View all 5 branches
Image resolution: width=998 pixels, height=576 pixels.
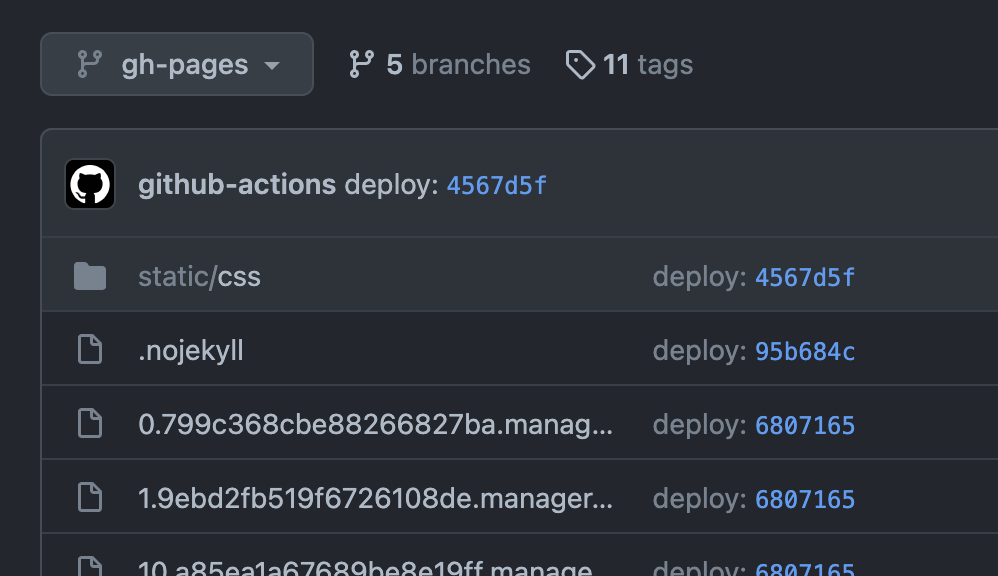point(440,64)
